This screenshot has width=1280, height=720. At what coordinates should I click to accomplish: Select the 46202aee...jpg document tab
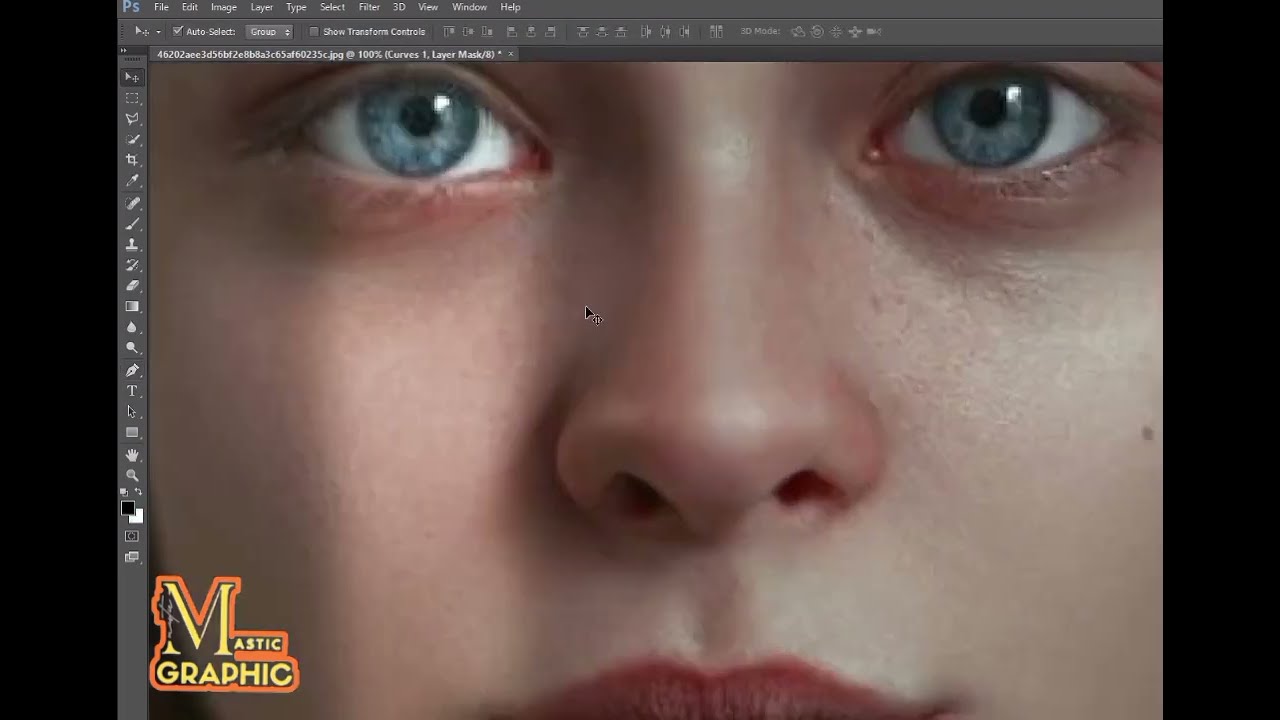[329, 54]
